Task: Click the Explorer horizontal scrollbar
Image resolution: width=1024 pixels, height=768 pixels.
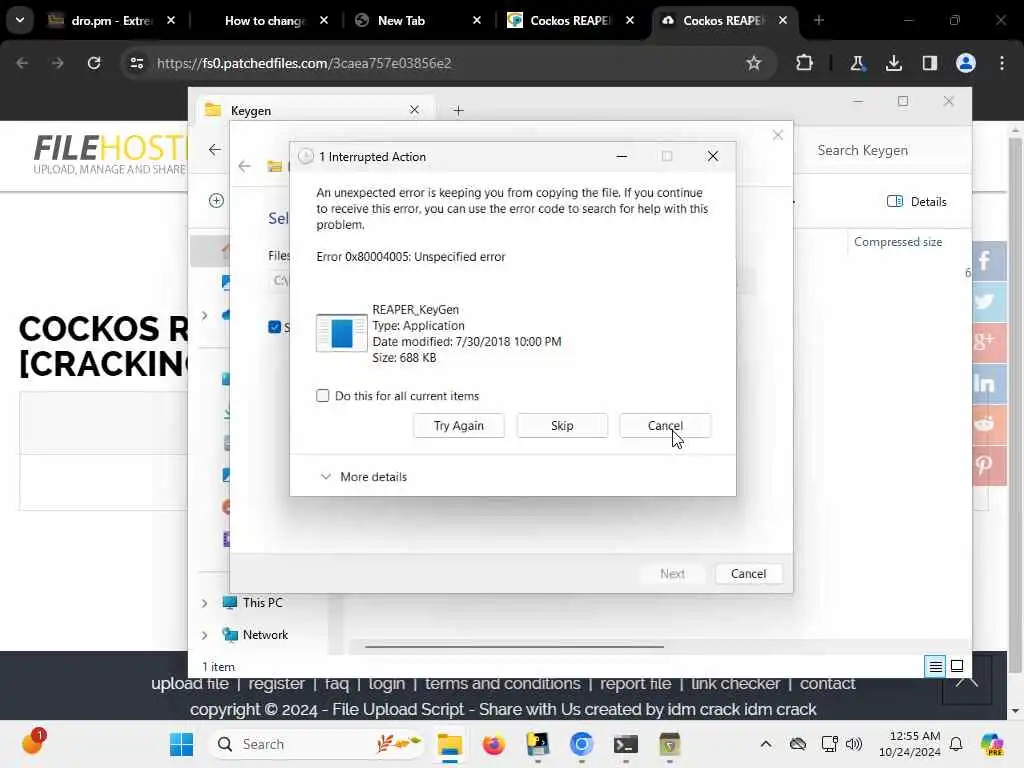Action: point(514,647)
